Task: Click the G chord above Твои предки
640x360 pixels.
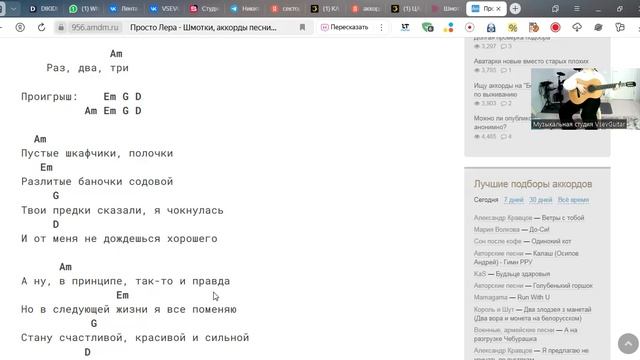Action: pos(56,196)
